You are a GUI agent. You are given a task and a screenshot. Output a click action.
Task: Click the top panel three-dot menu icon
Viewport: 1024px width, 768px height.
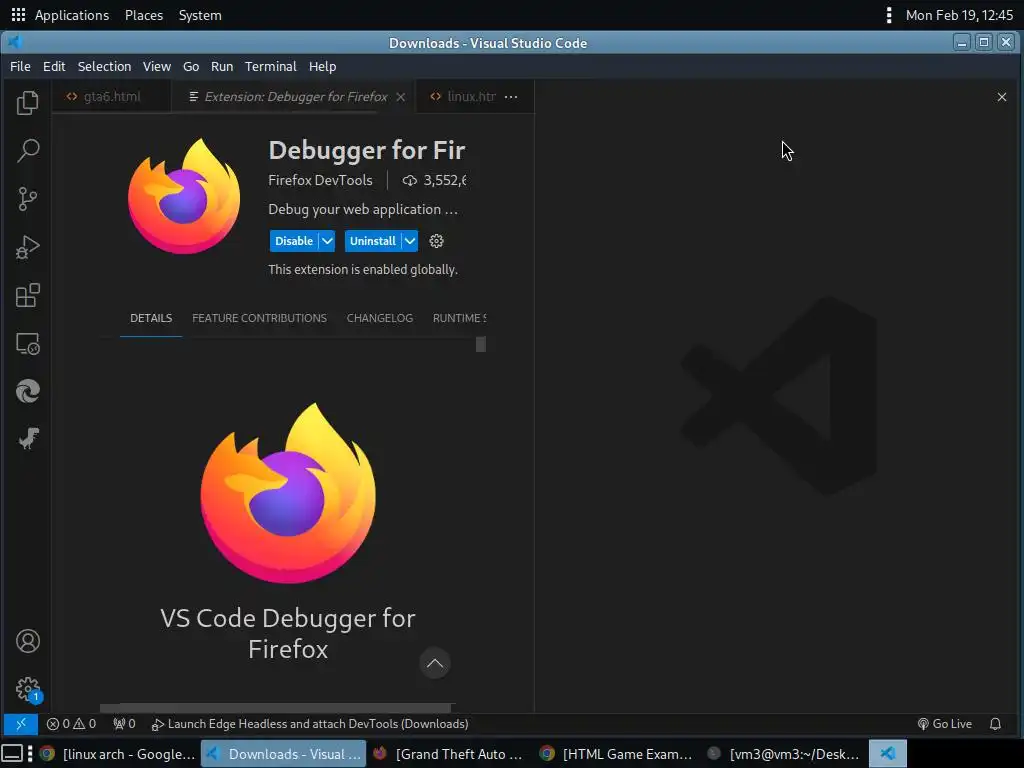click(889, 15)
